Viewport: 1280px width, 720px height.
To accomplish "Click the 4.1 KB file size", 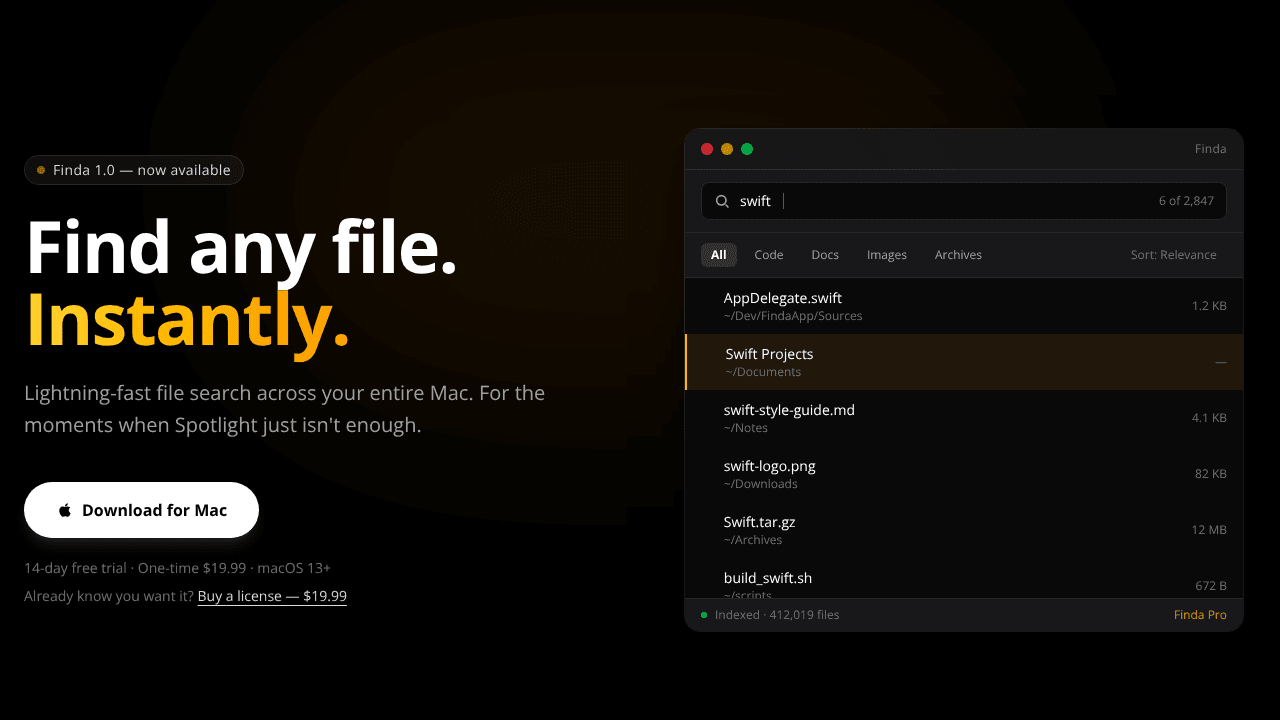I will (x=1209, y=418).
